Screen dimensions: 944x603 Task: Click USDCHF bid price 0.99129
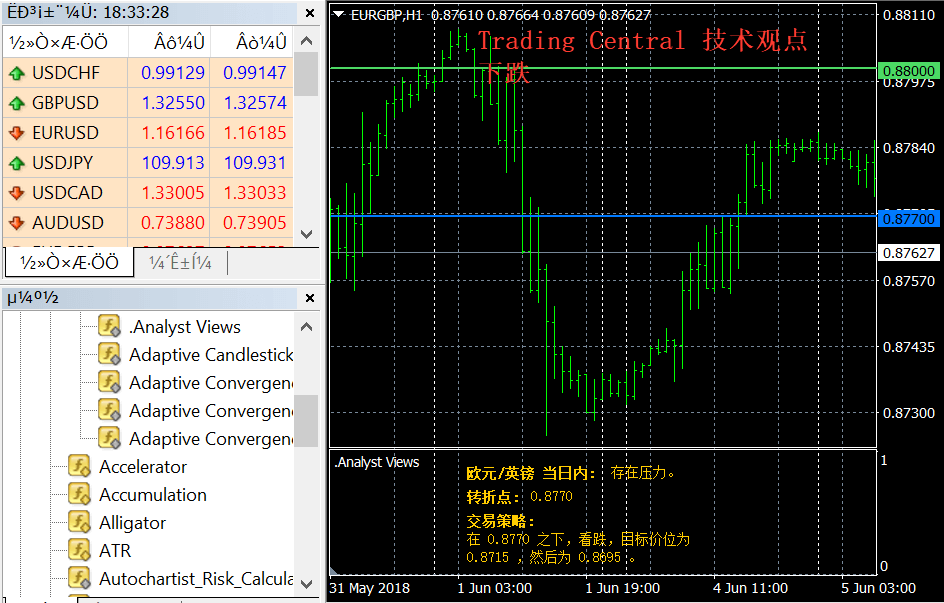point(173,73)
